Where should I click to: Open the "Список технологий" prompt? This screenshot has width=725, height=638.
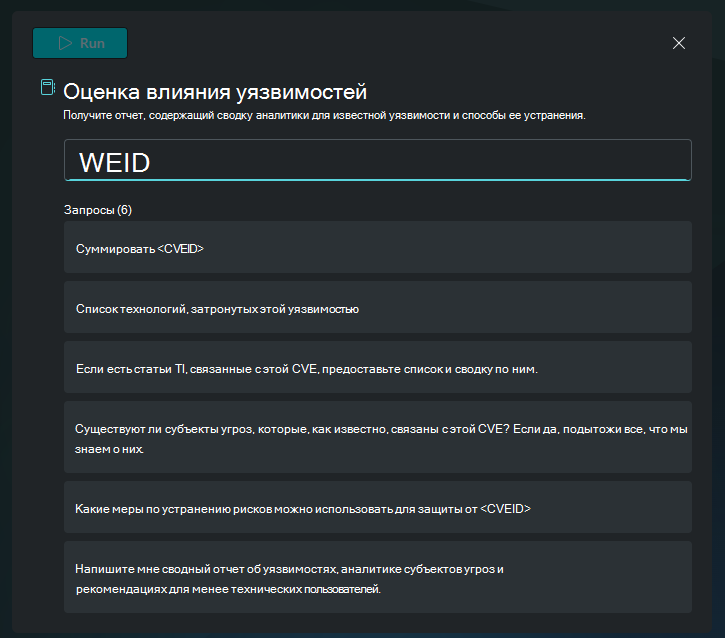point(377,308)
